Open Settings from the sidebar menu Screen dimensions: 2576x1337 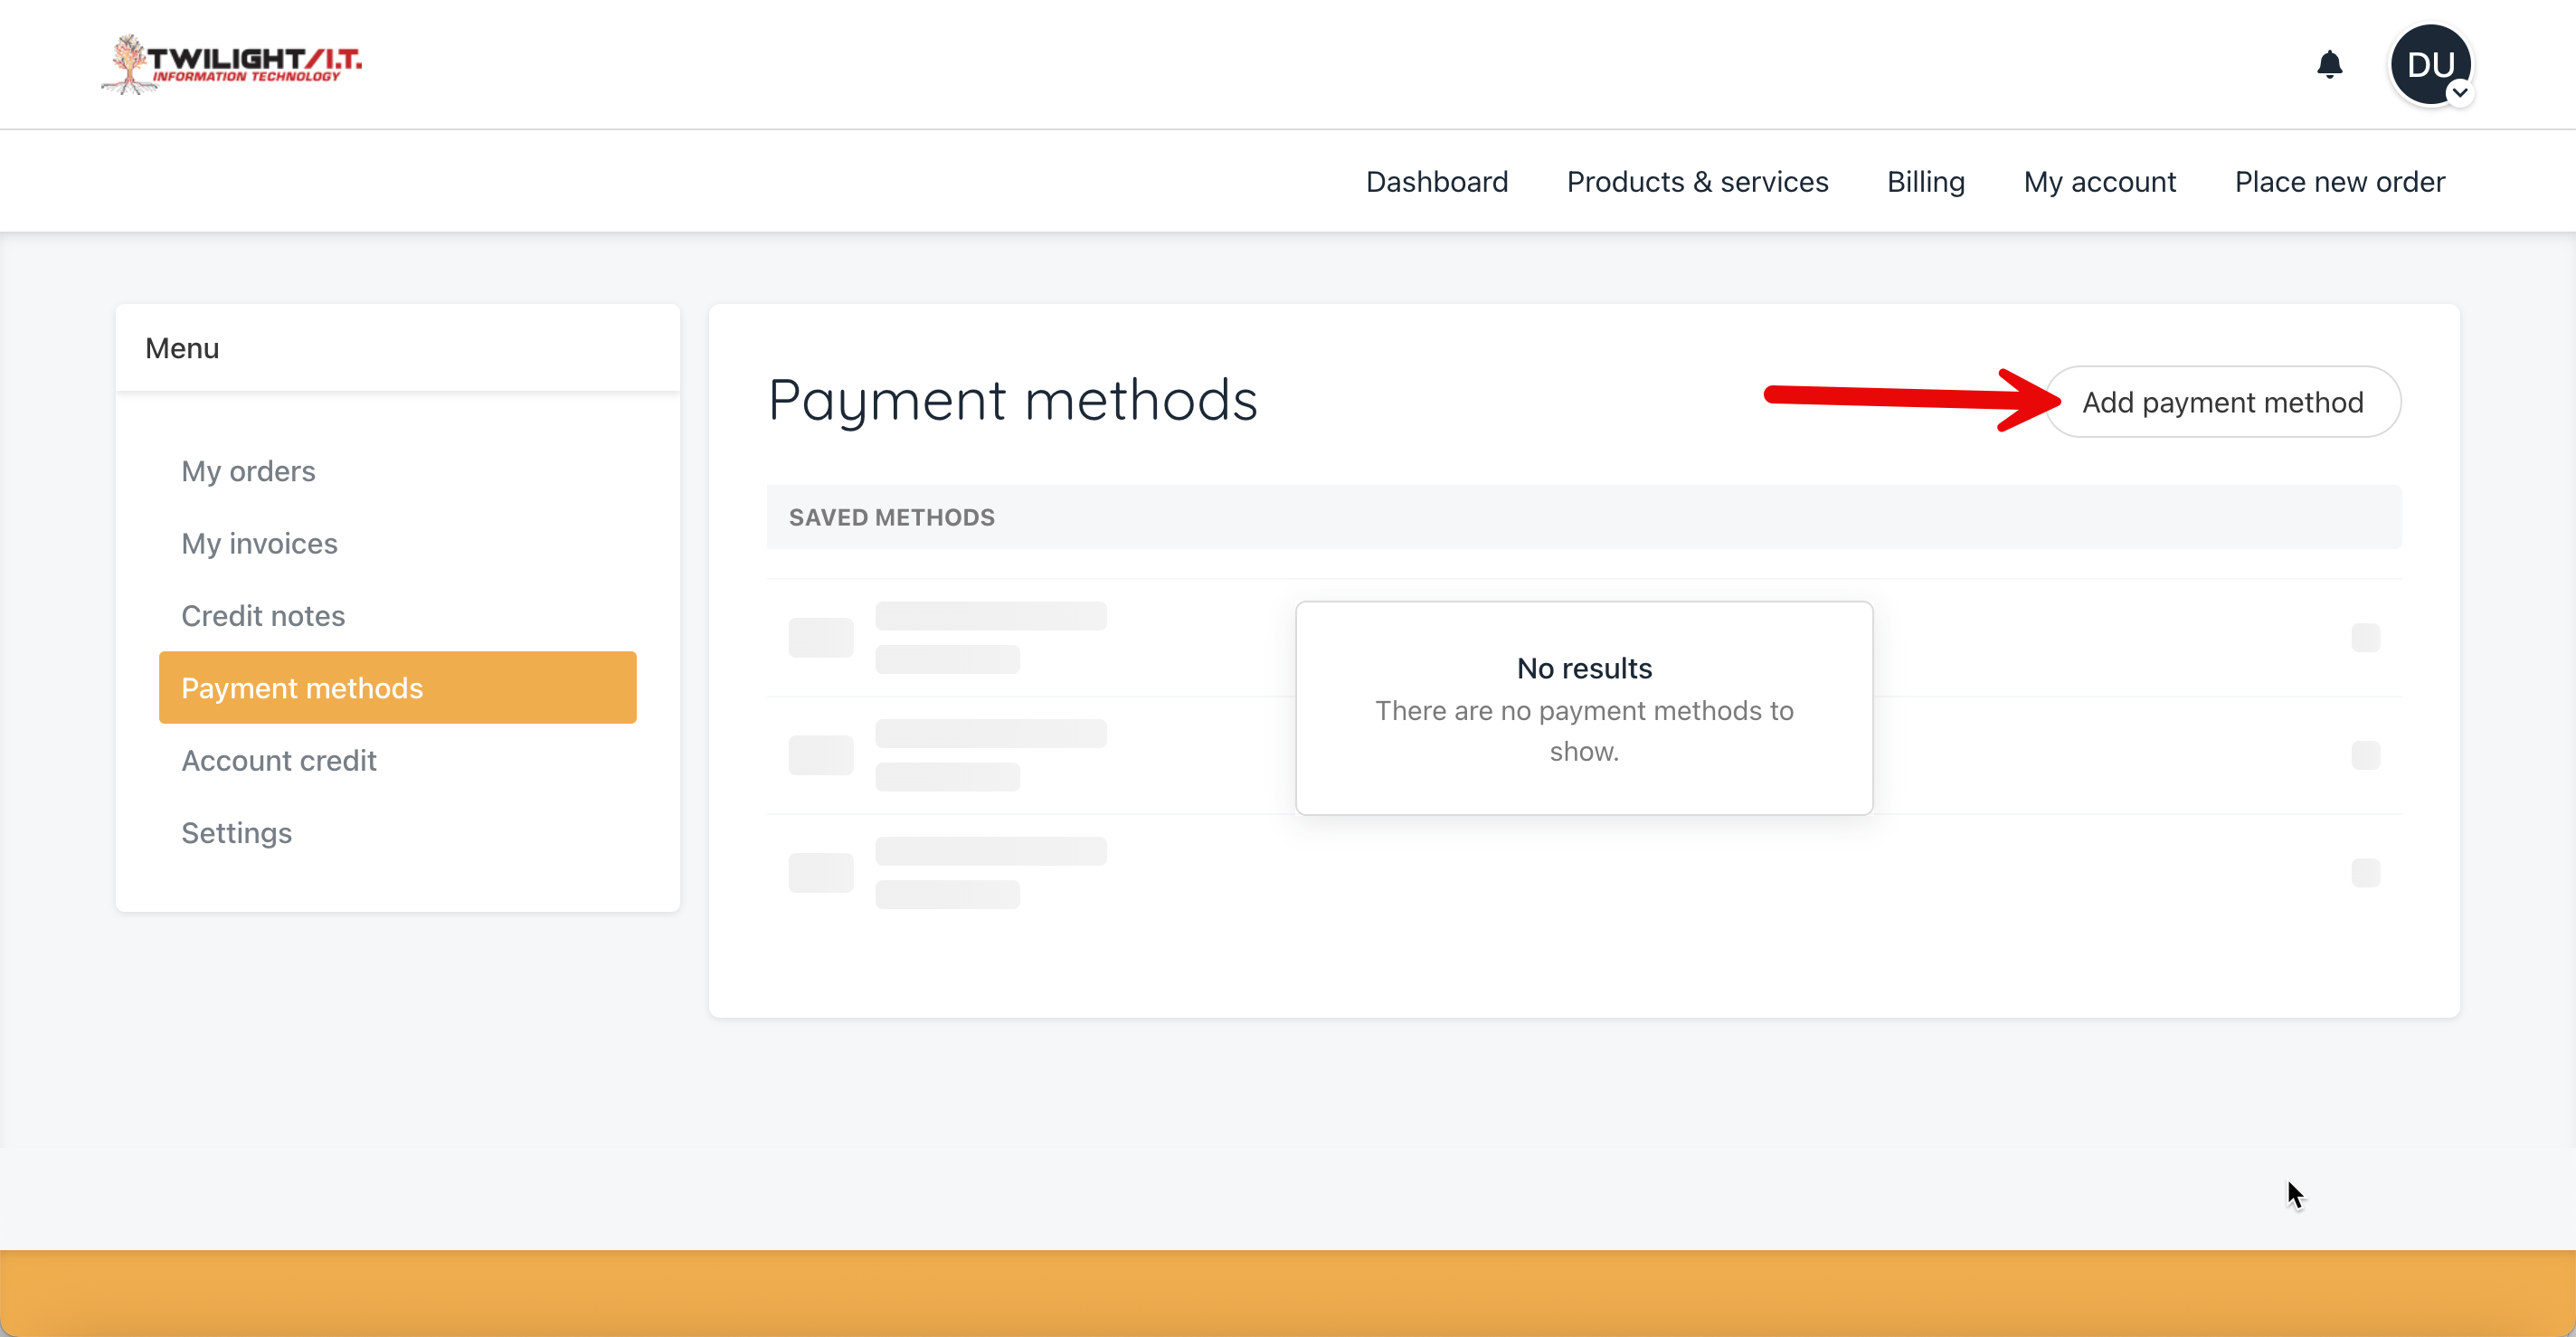click(236, 833)
